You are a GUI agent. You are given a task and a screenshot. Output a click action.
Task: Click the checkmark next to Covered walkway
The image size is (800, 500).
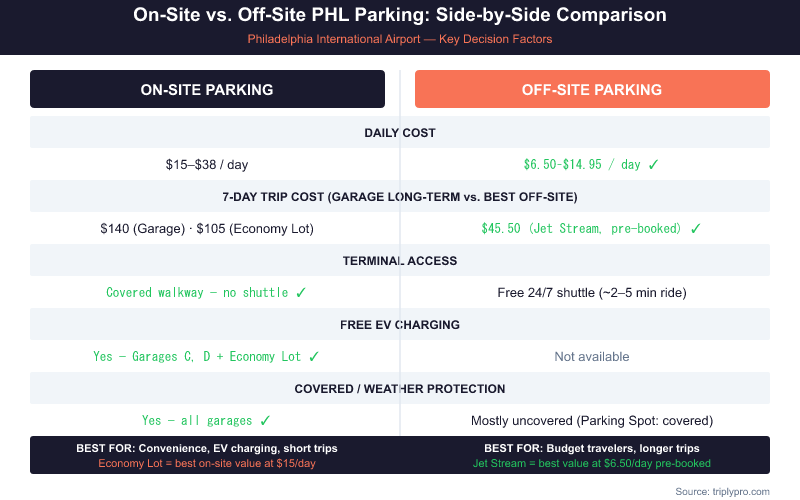[301, 292]
